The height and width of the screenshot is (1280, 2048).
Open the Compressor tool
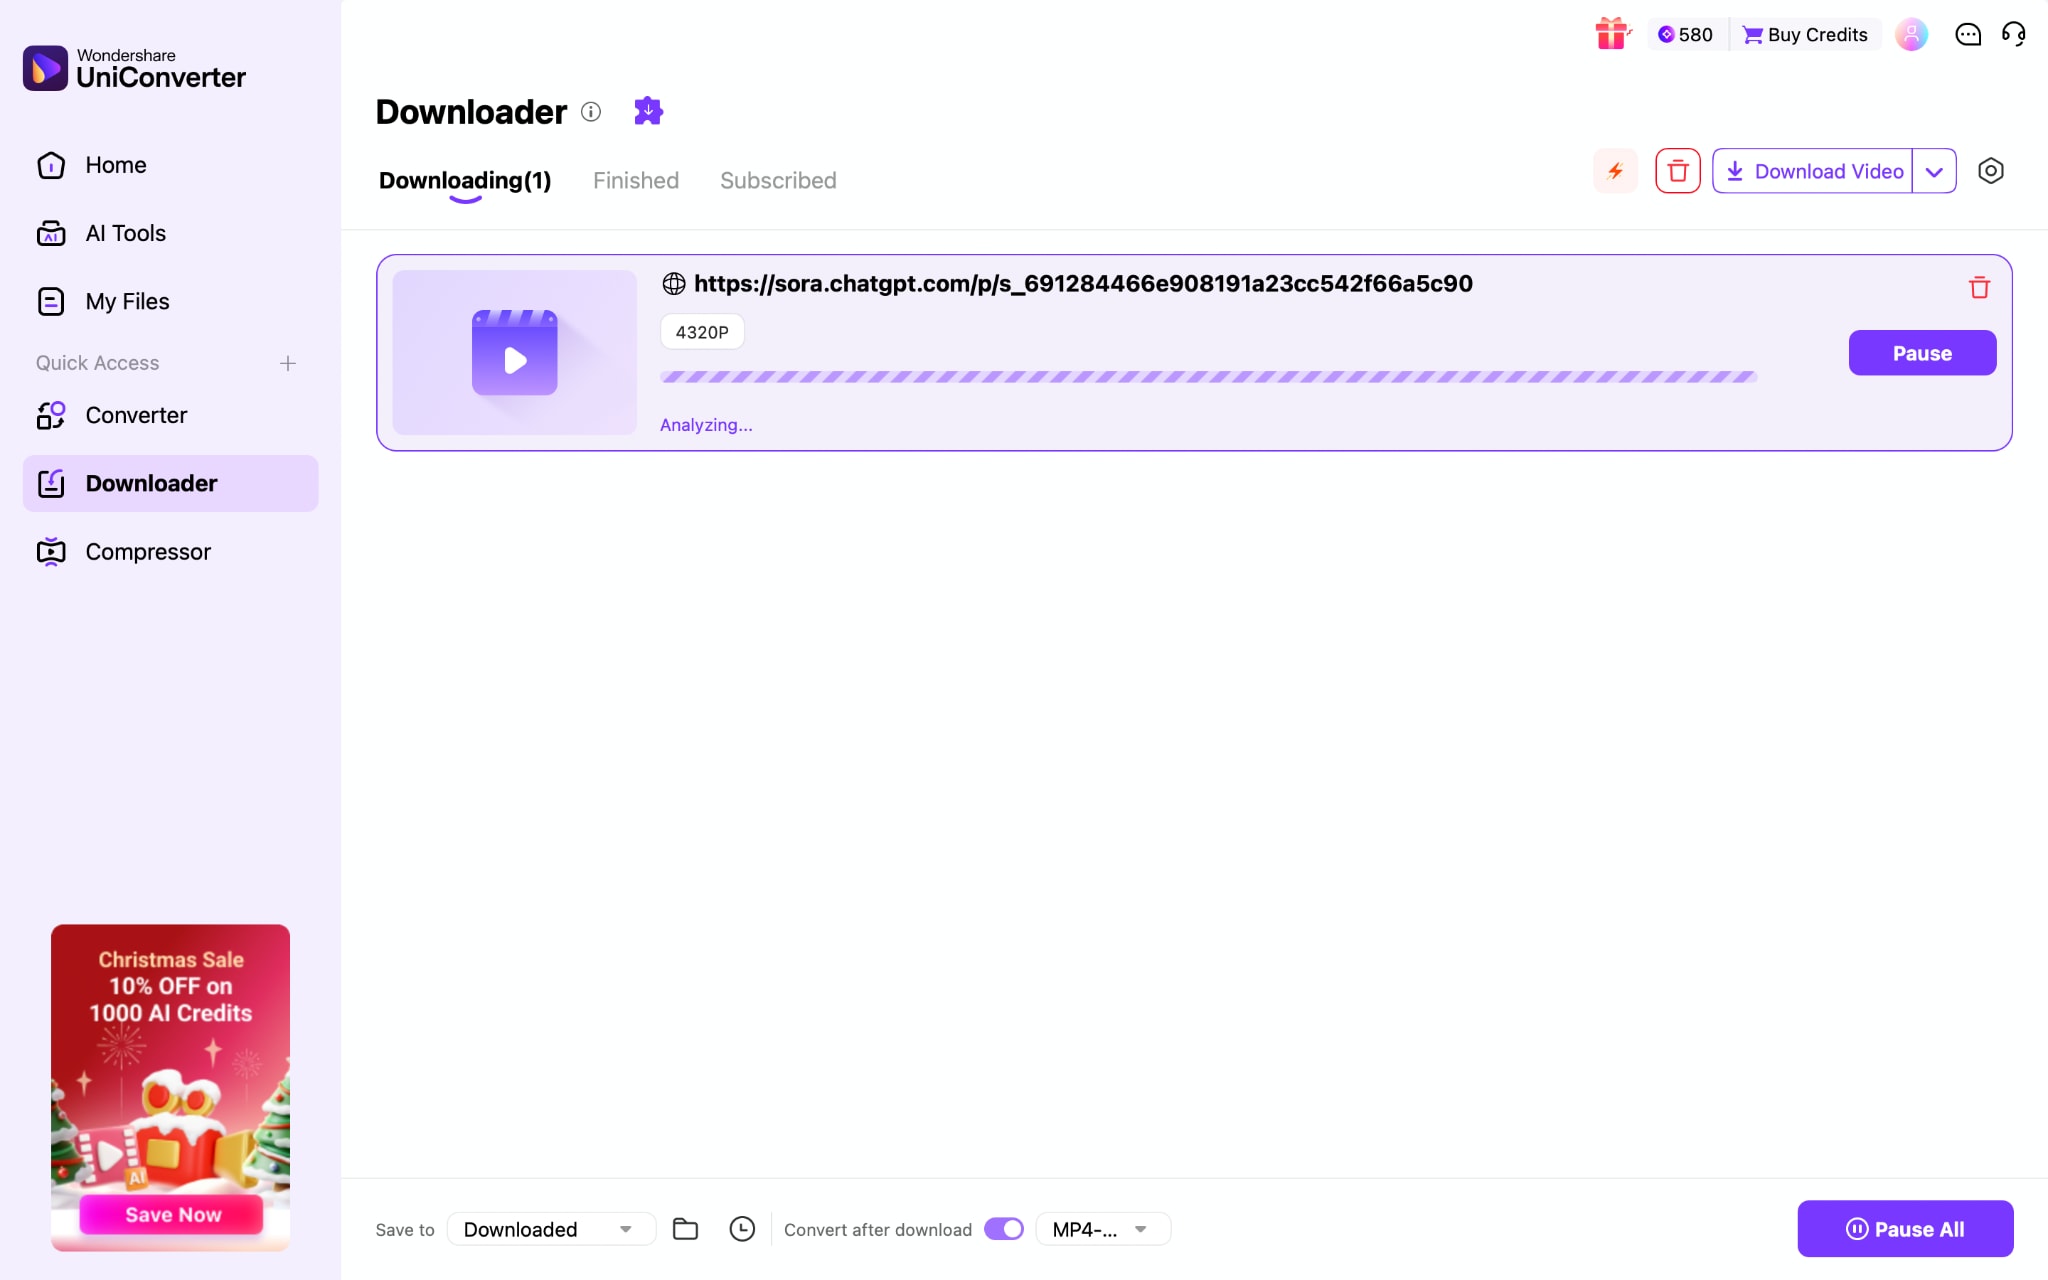coord(147,551)
